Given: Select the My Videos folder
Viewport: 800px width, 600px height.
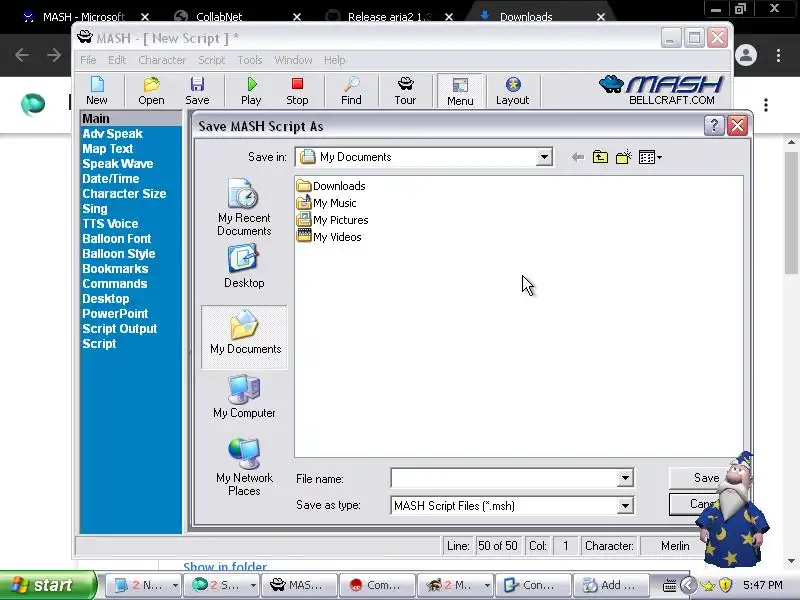Looking at the screenshot, I should [x=329, y=237].
